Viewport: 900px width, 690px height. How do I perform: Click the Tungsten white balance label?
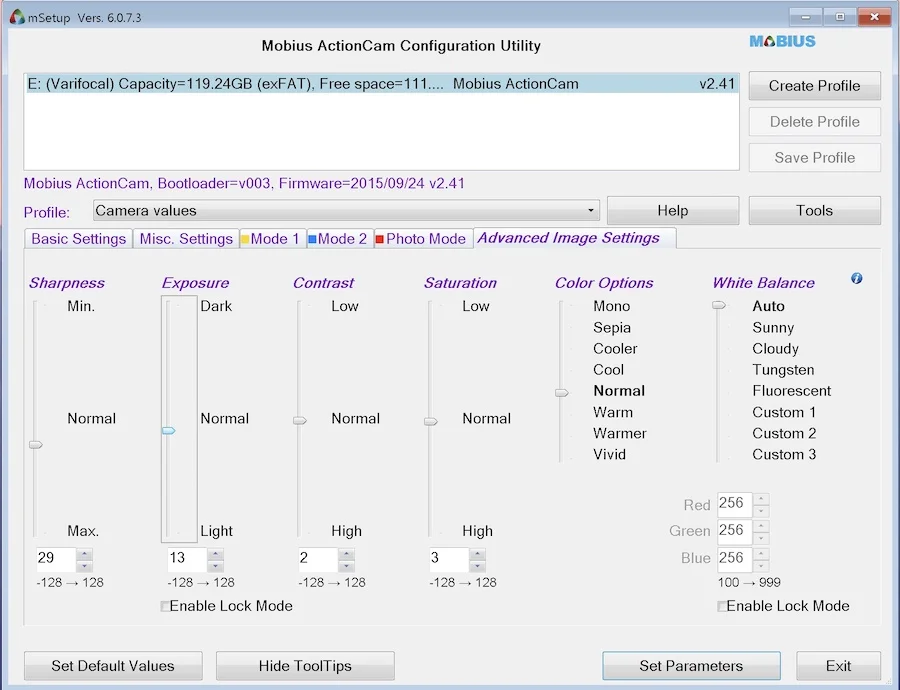click(783, 370)
